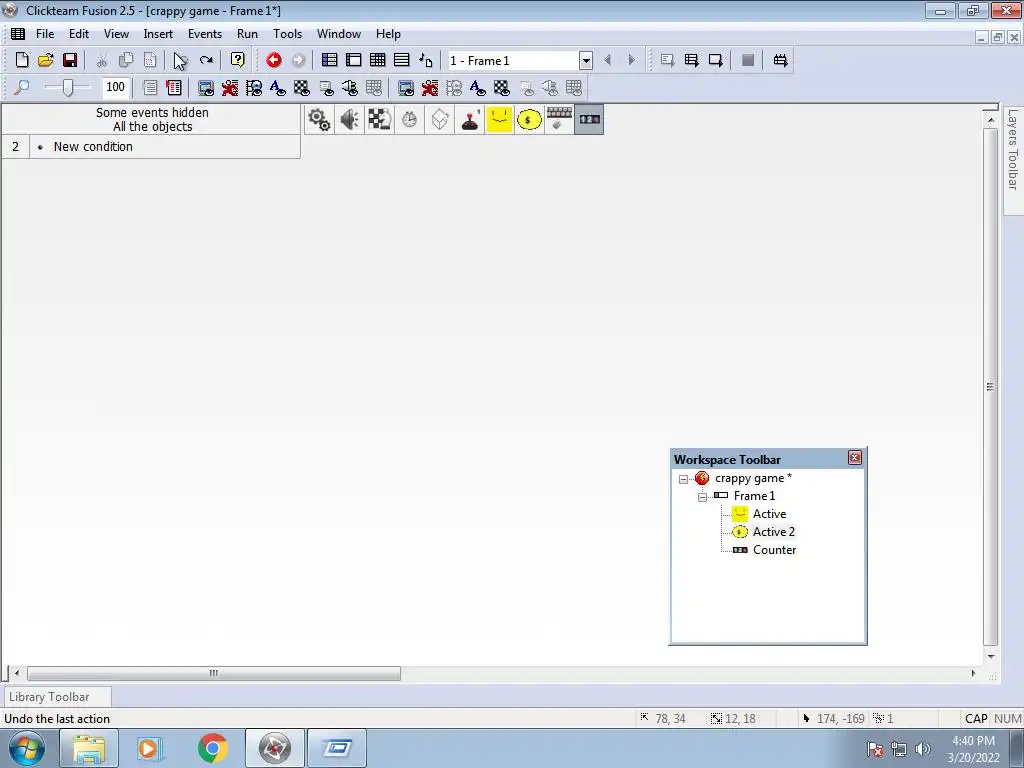Select Active 2 in Workspace tree
Viewport: 1024px width, 768px height.
pos(773,532)
